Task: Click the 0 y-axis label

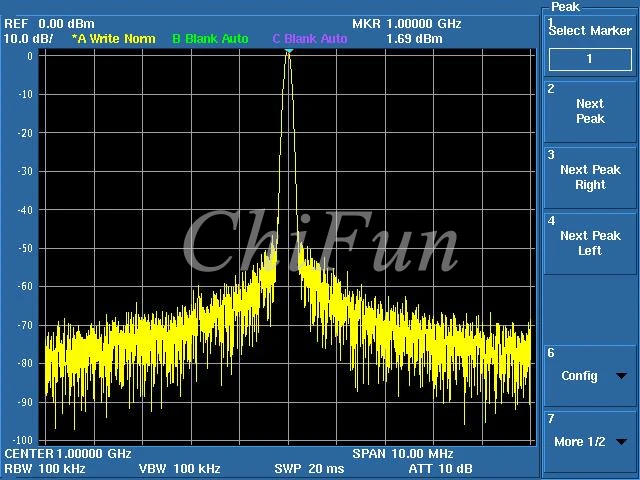Action: (x=30, y=56)
